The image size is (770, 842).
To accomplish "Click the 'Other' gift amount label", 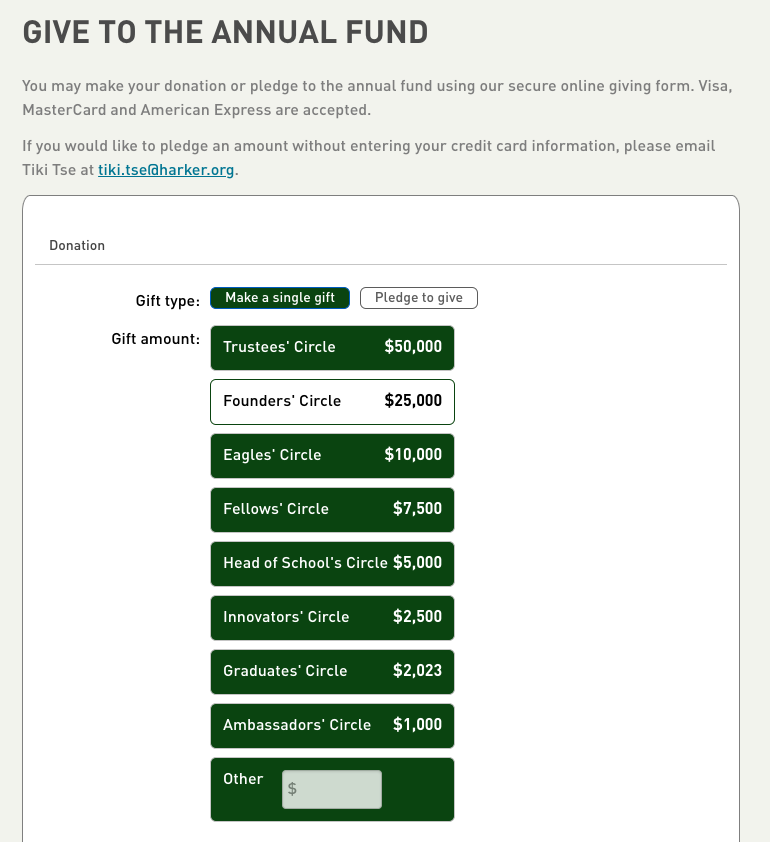I will 243,779.
